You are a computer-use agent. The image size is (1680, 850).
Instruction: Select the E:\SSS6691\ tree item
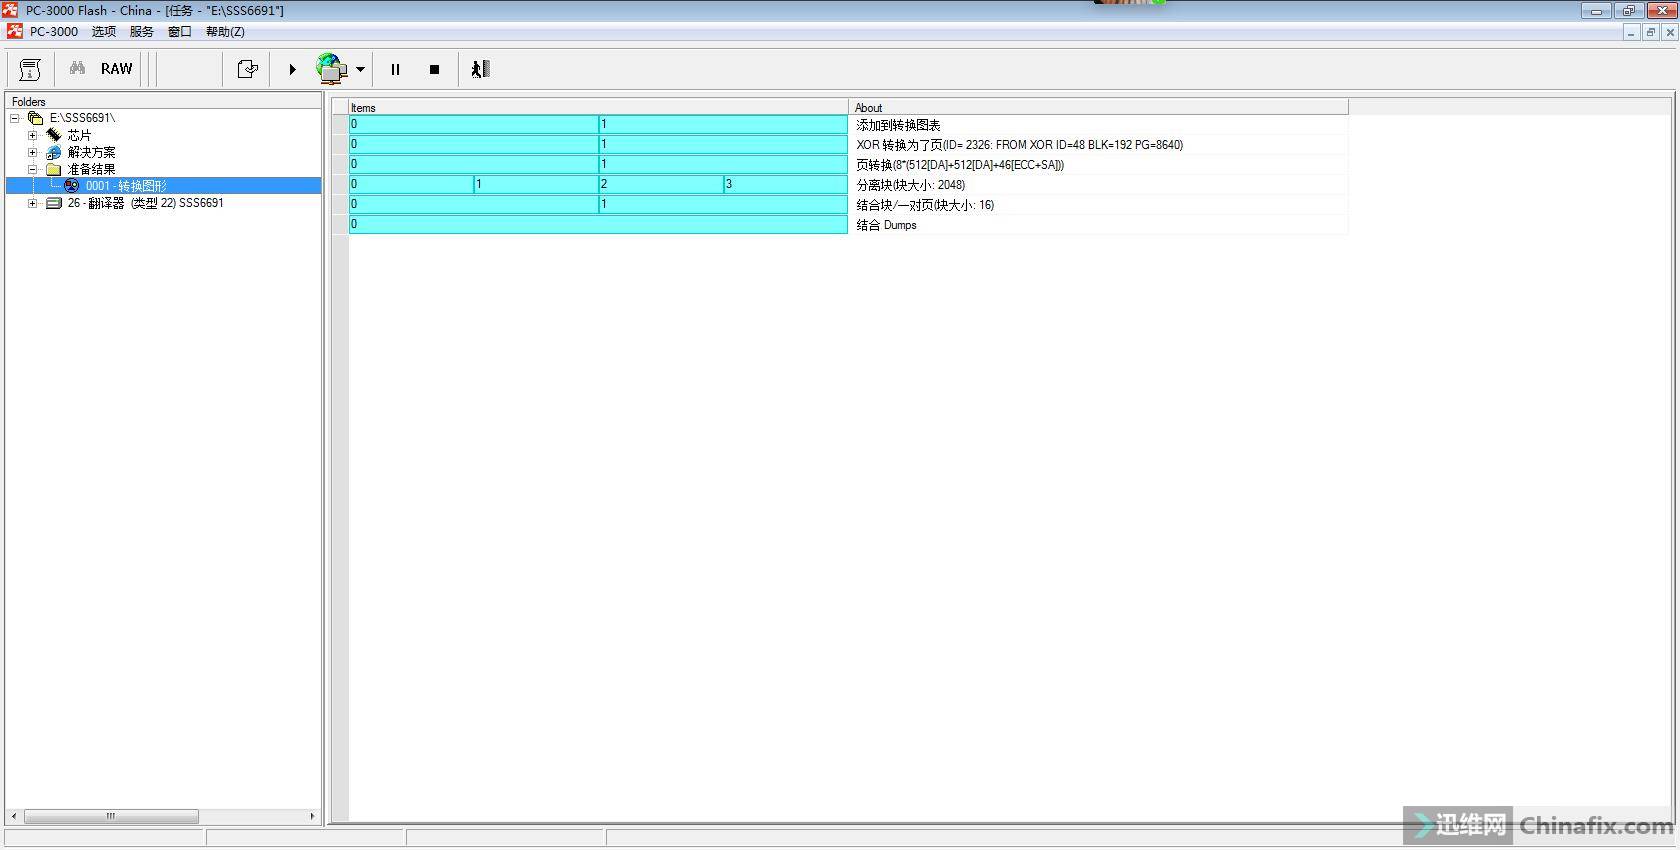click(82, 118)
